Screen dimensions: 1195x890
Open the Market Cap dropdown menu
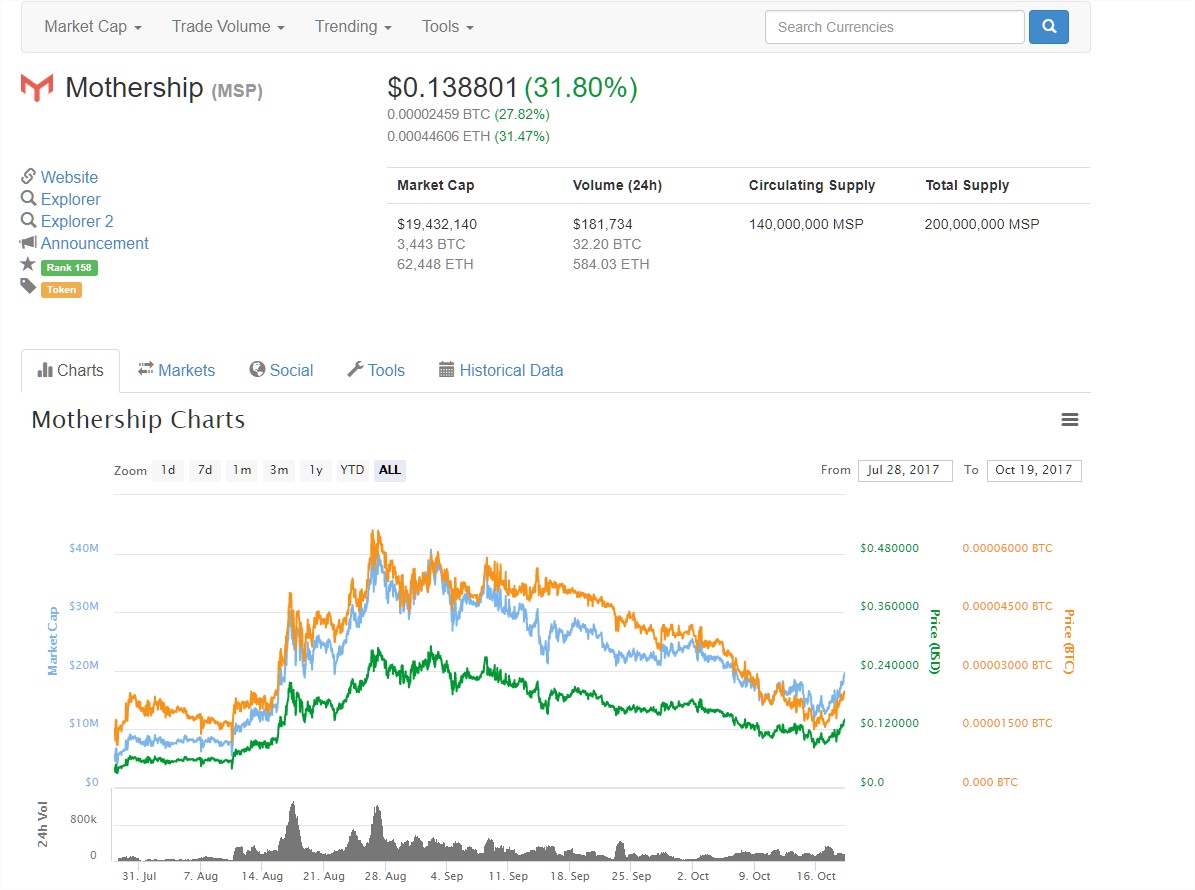tap(93, 27)
